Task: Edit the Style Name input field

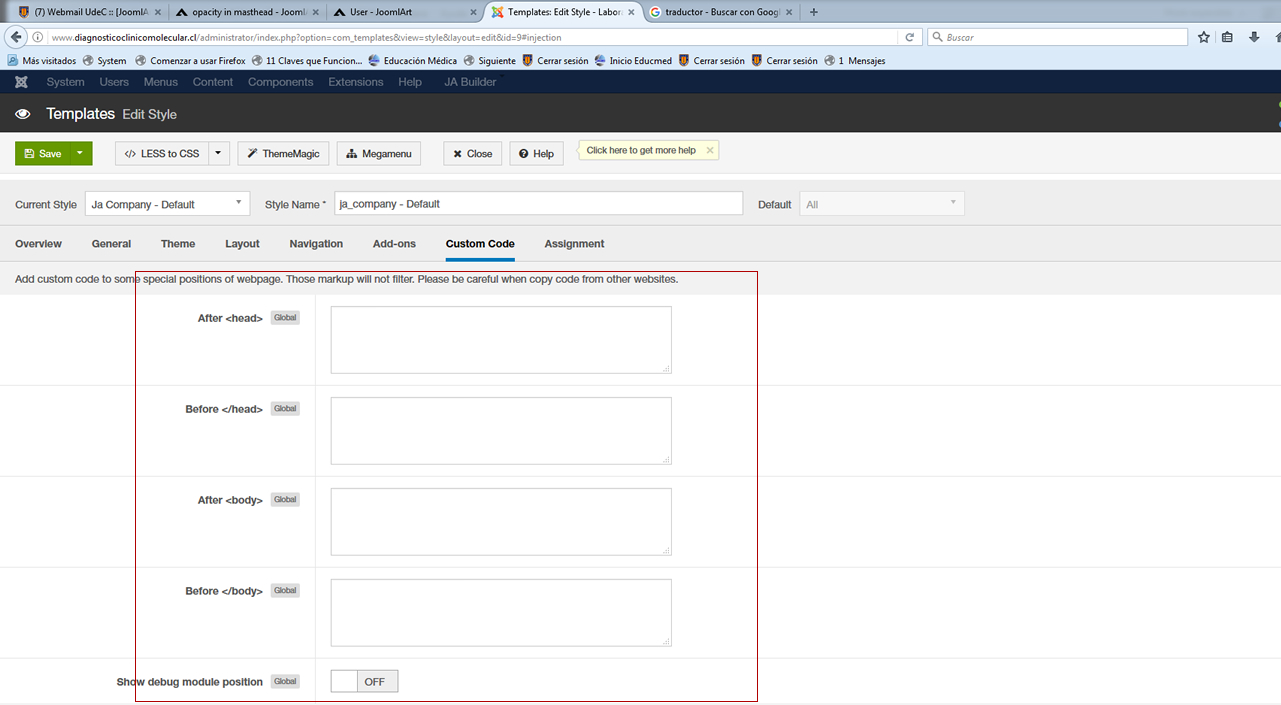Action: pos(539,204)
